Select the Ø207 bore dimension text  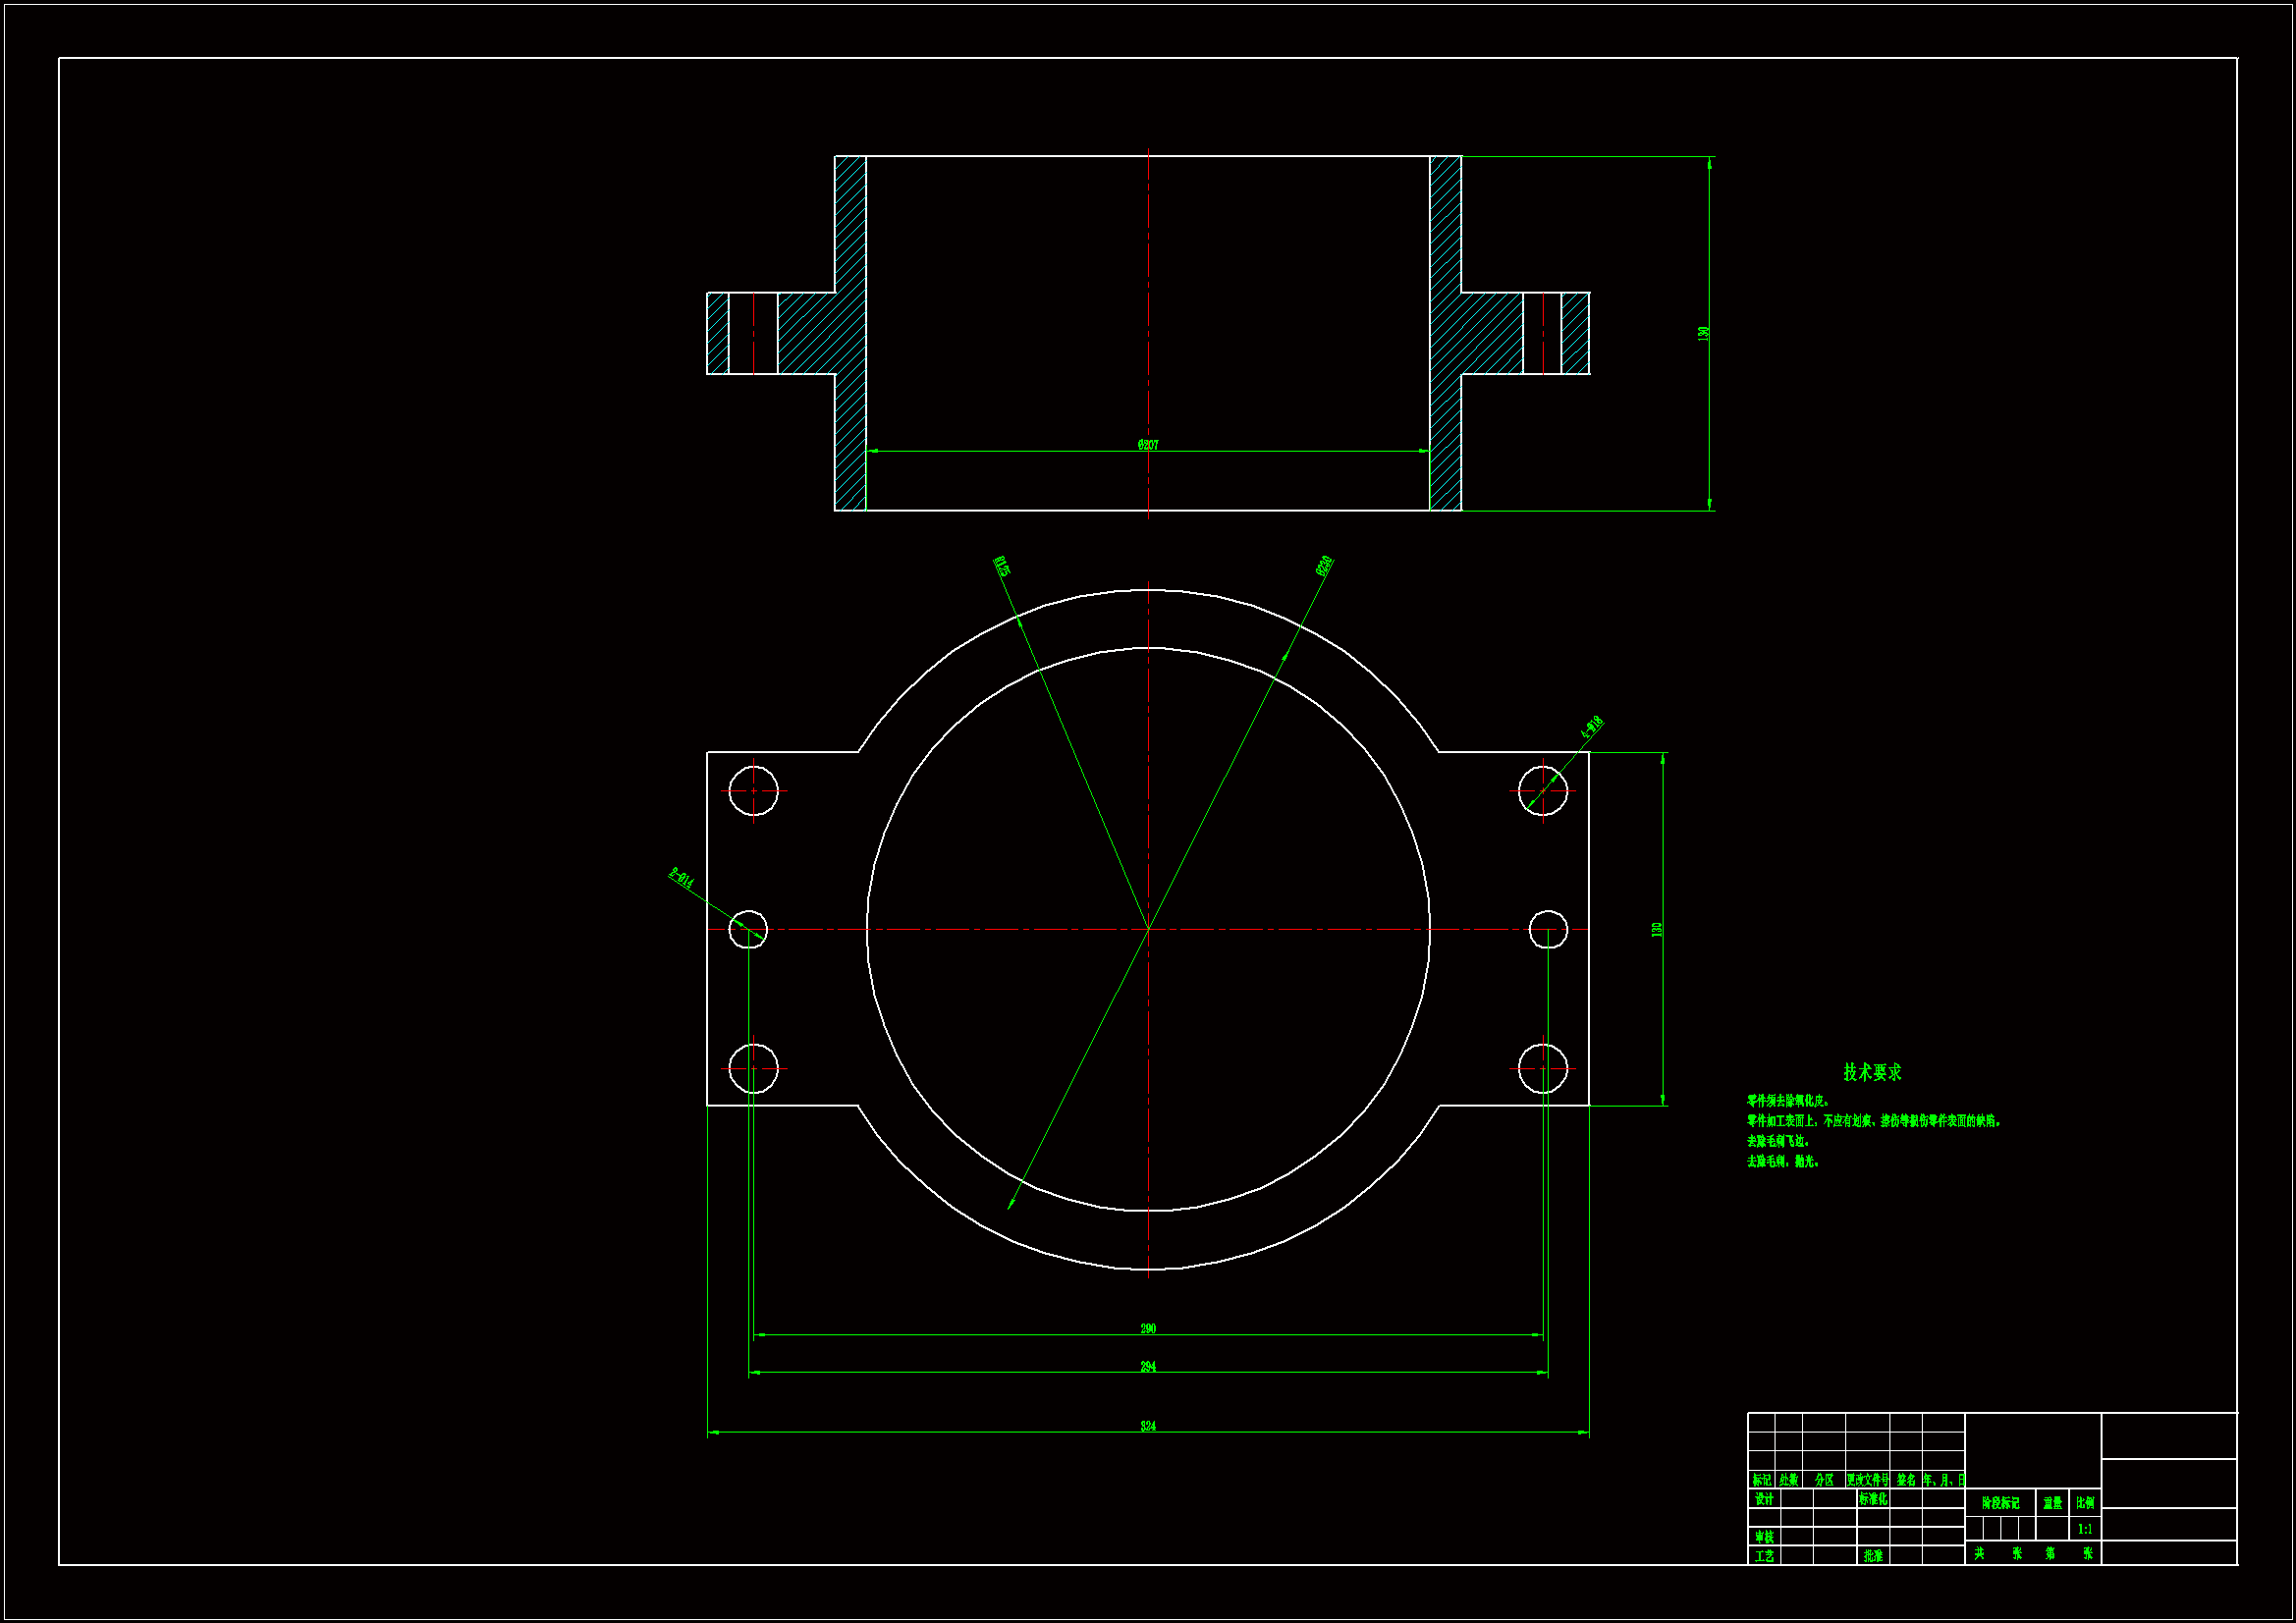point(1148,445)
